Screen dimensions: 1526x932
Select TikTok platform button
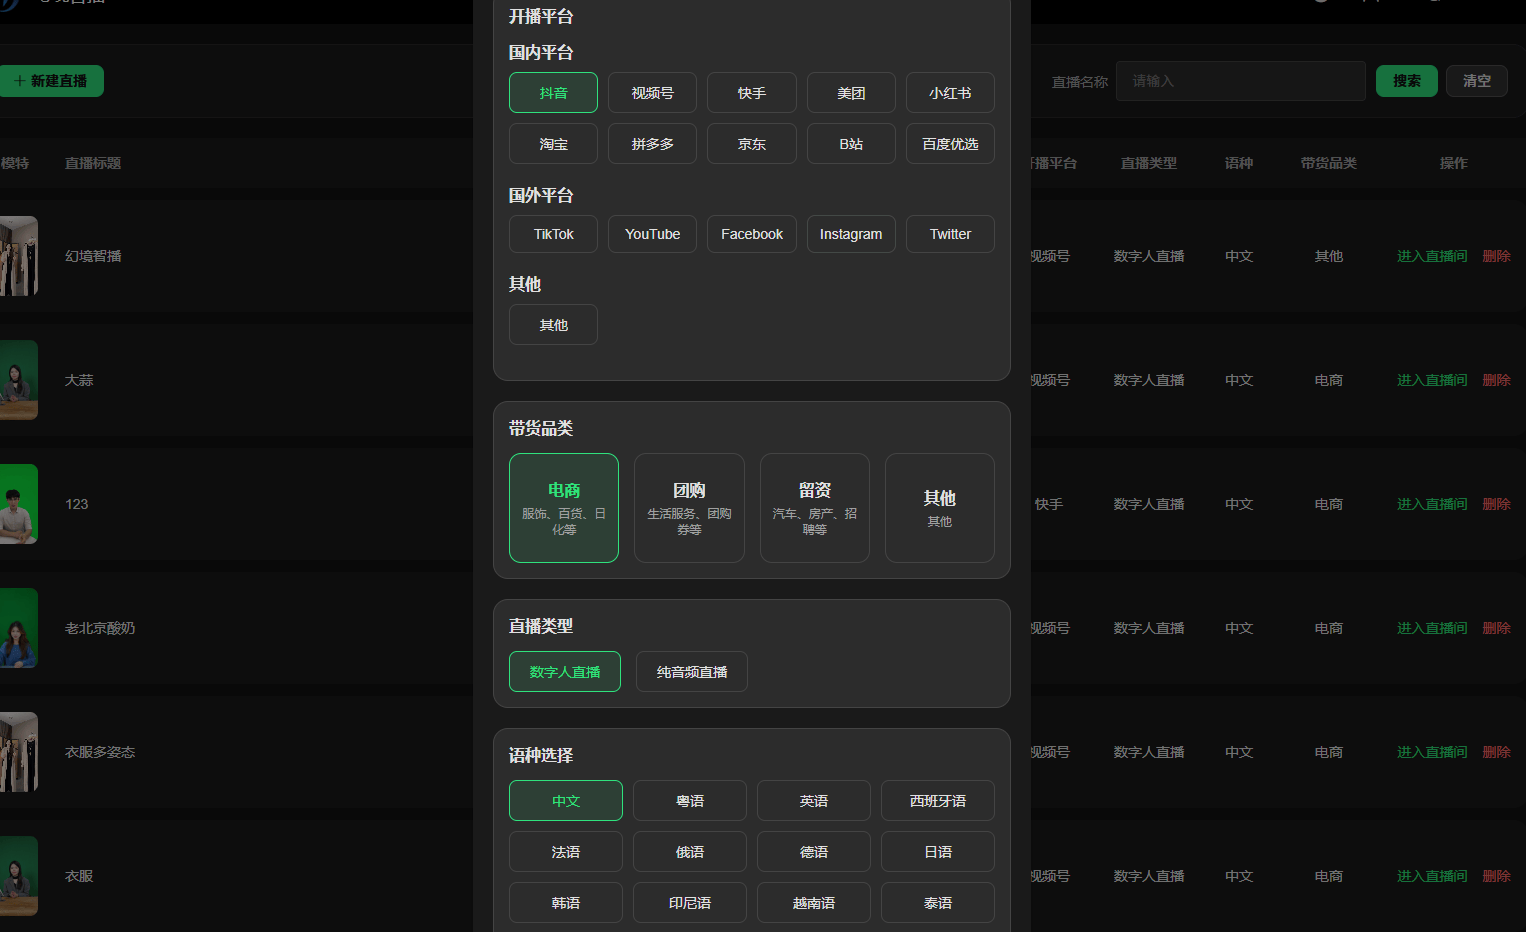[553, 234]
